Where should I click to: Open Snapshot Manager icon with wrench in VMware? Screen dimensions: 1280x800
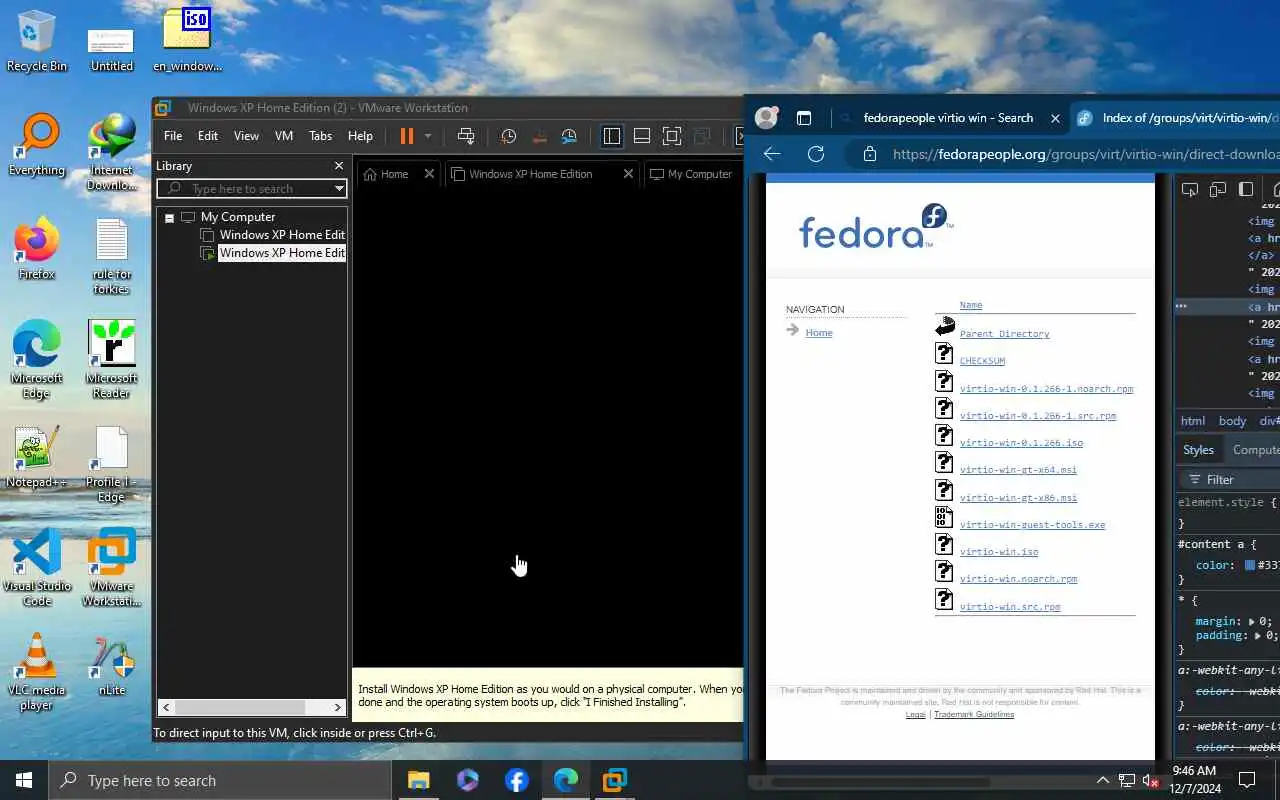pyautogui.click(x=569, y=136)
